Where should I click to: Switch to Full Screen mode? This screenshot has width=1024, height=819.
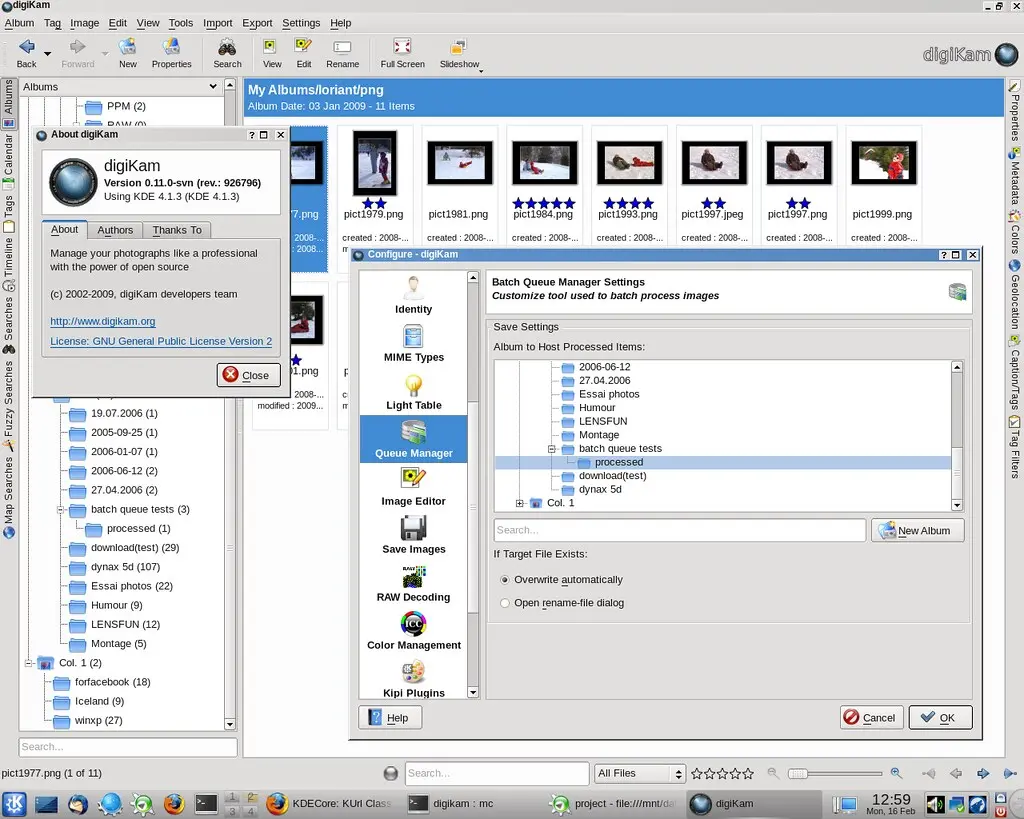(x=402, y=52)
